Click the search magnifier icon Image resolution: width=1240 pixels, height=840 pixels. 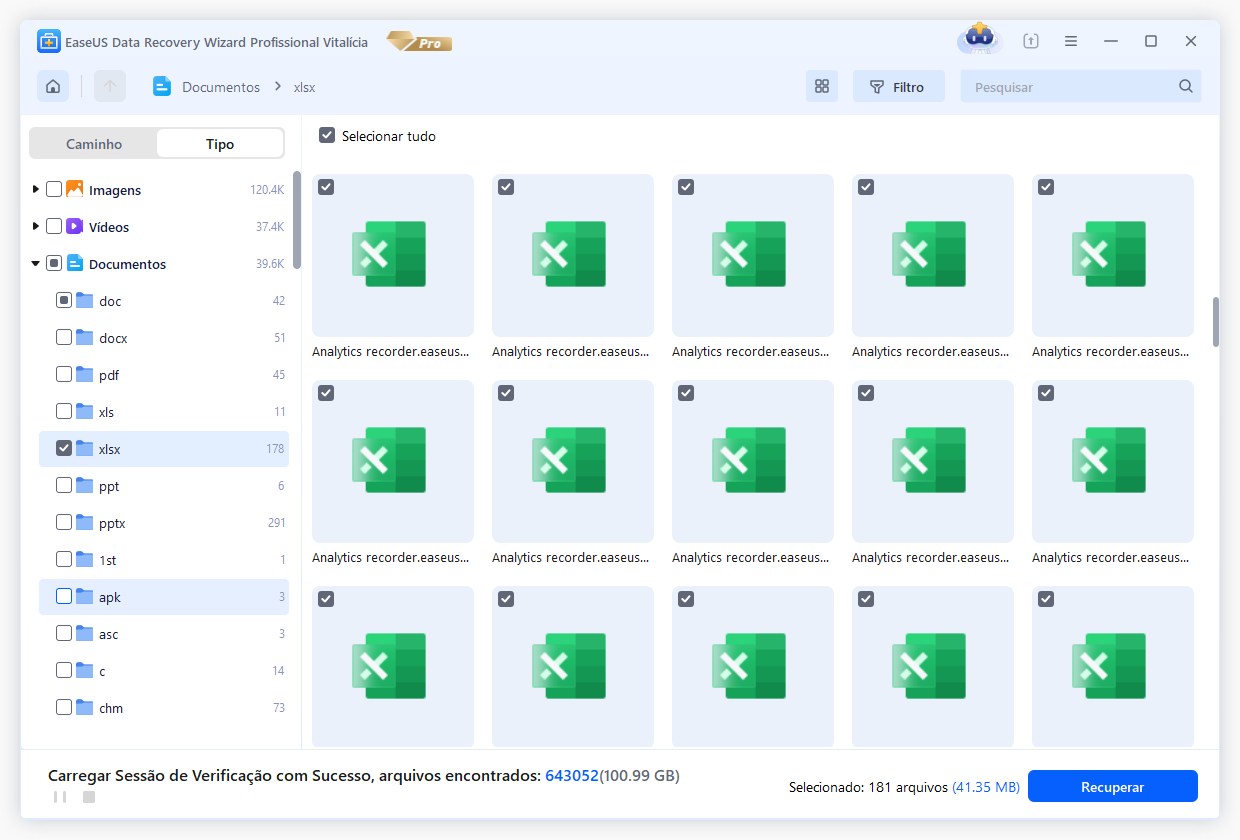coord(1186,87)
